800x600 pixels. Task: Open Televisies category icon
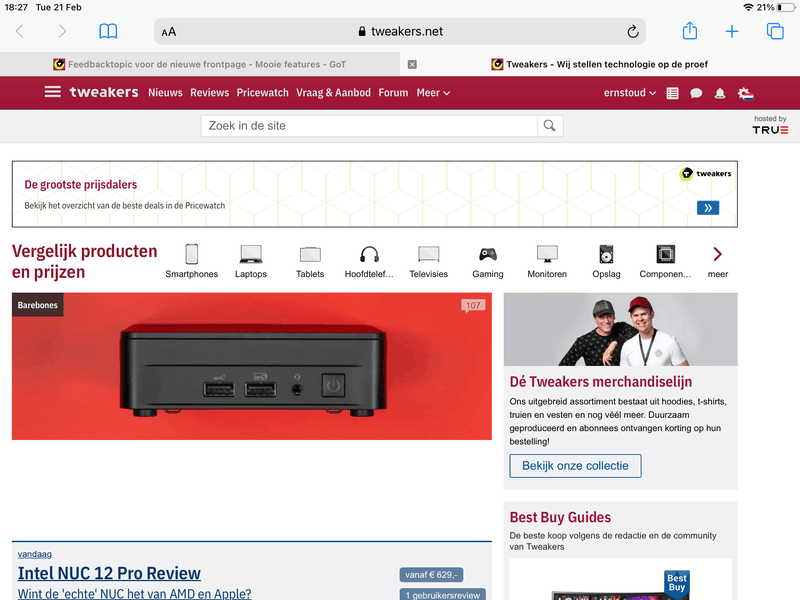point(428,261)
